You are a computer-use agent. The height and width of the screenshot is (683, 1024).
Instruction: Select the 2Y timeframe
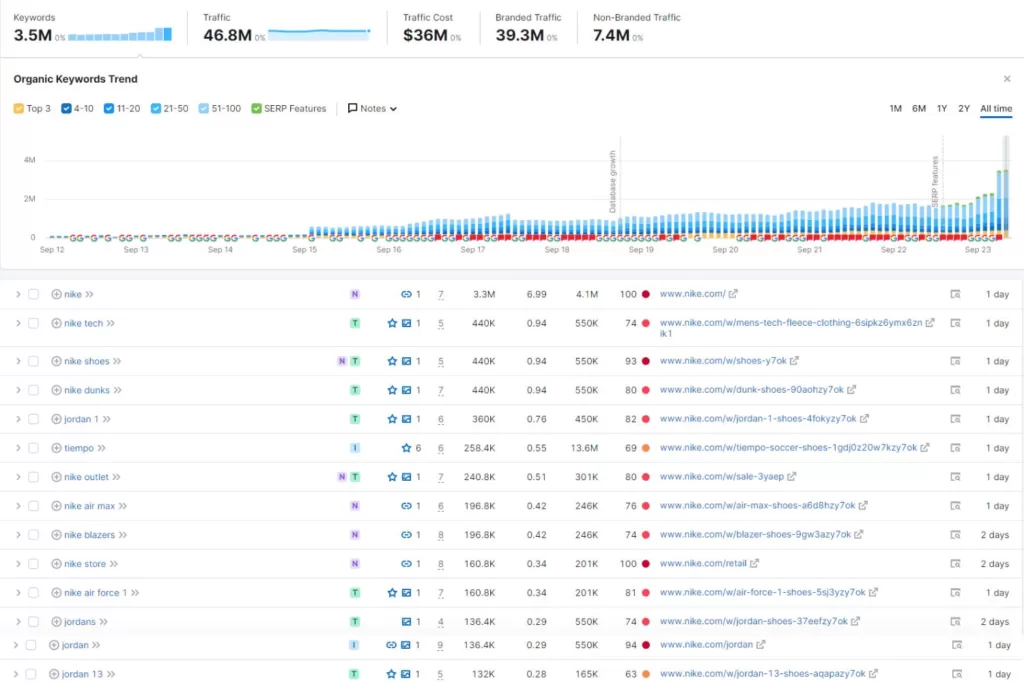tap(963, 108)
